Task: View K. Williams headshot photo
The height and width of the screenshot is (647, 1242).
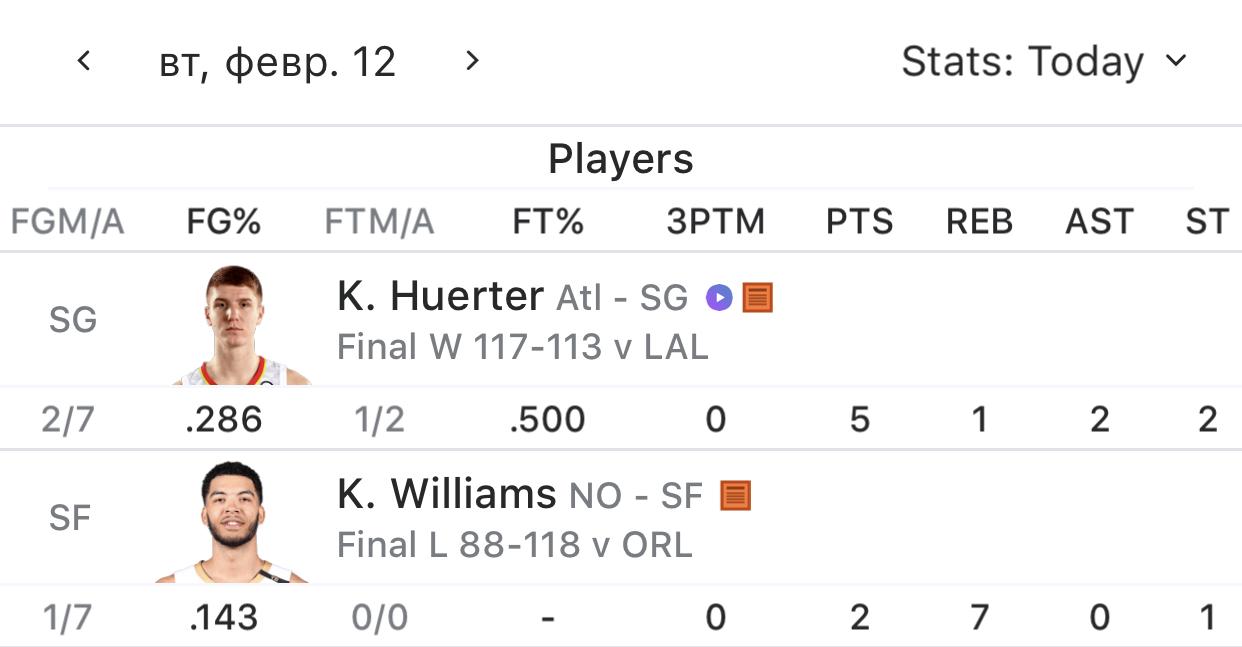Action: pyautogui.click(x=233, y=522)
